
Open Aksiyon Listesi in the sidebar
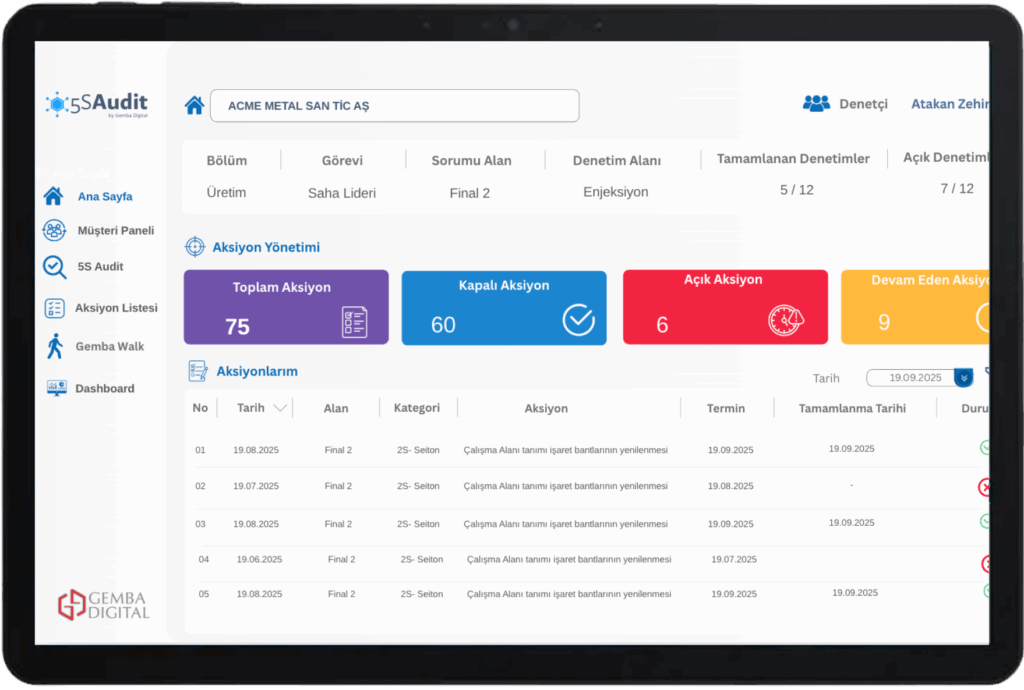(x=115, y=308)
